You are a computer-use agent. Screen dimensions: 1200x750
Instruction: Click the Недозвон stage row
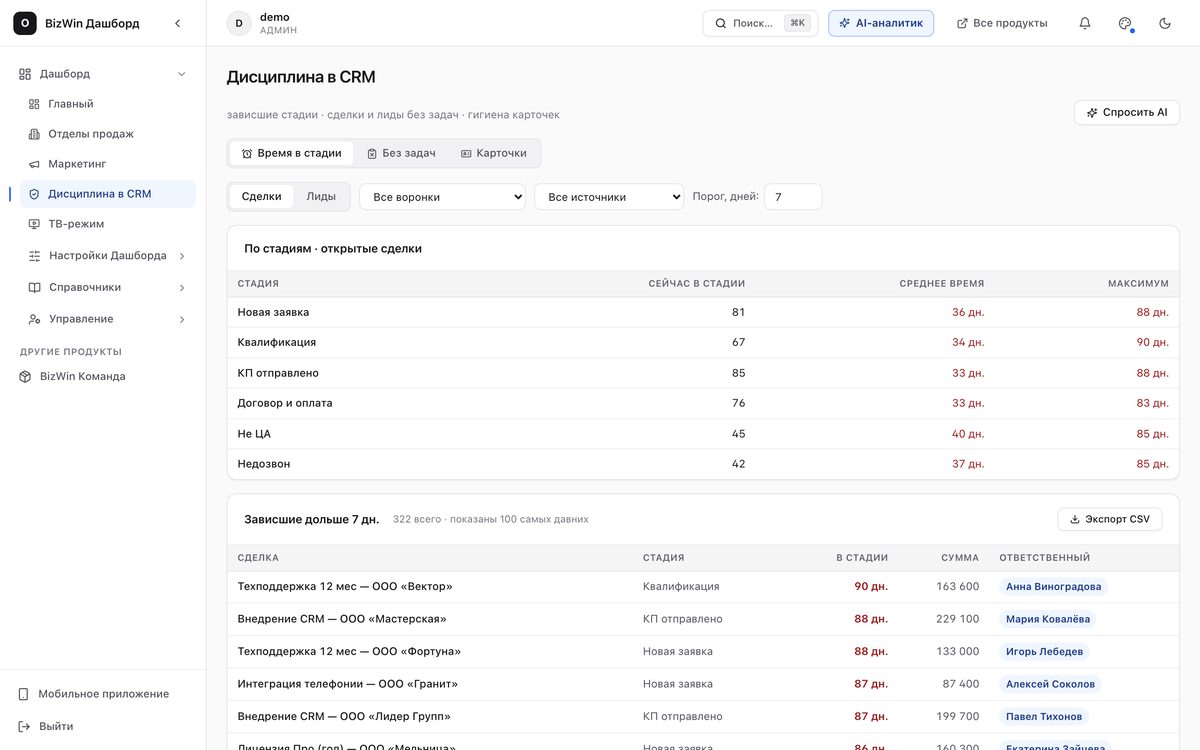[703, 464]
